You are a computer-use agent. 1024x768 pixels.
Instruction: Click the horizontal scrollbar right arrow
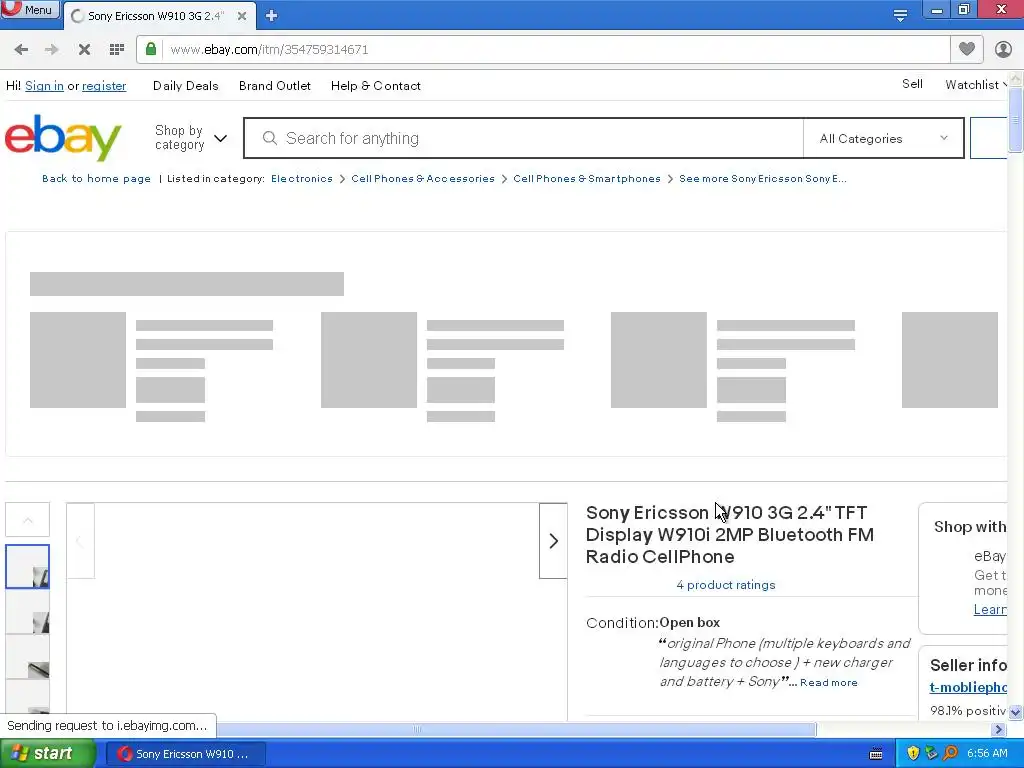999,729
